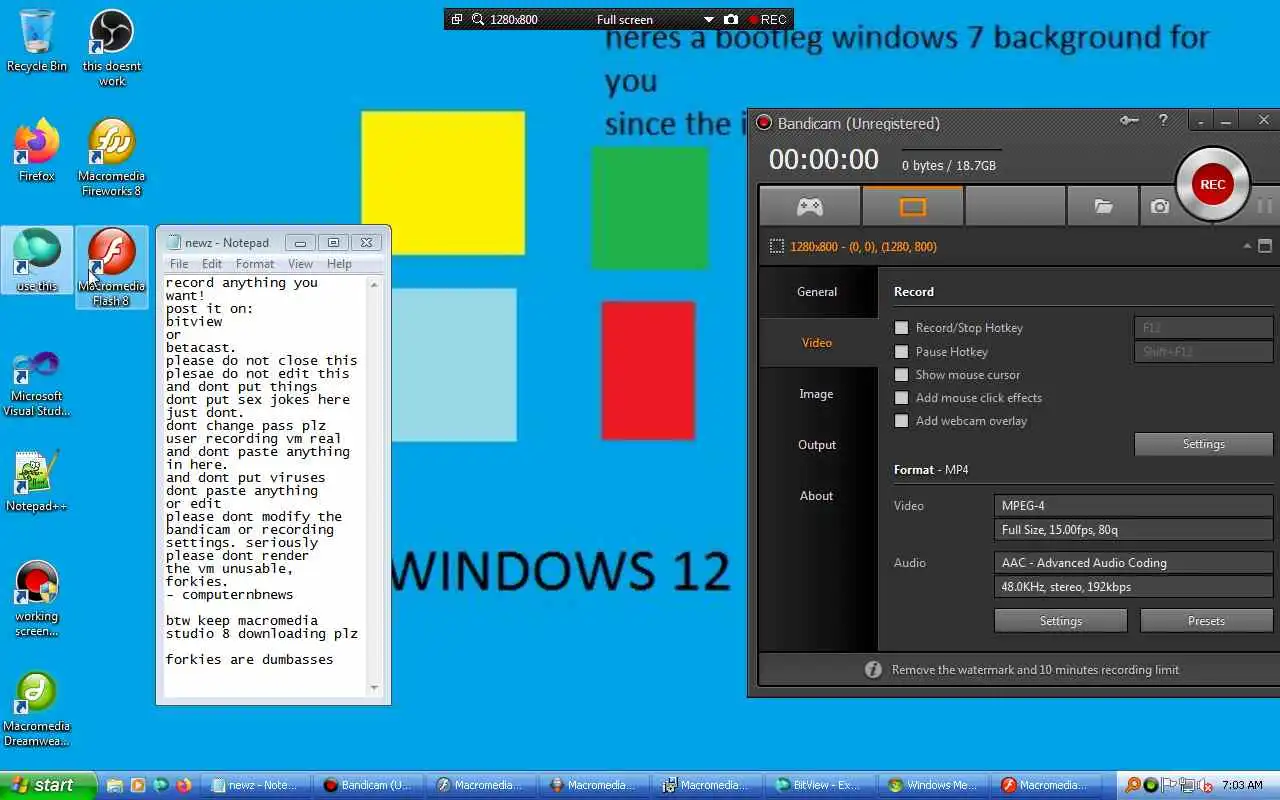The image size is (1280, 800).
Task: Click the F12 record hotkey field
Action: tap(1203, 327)
